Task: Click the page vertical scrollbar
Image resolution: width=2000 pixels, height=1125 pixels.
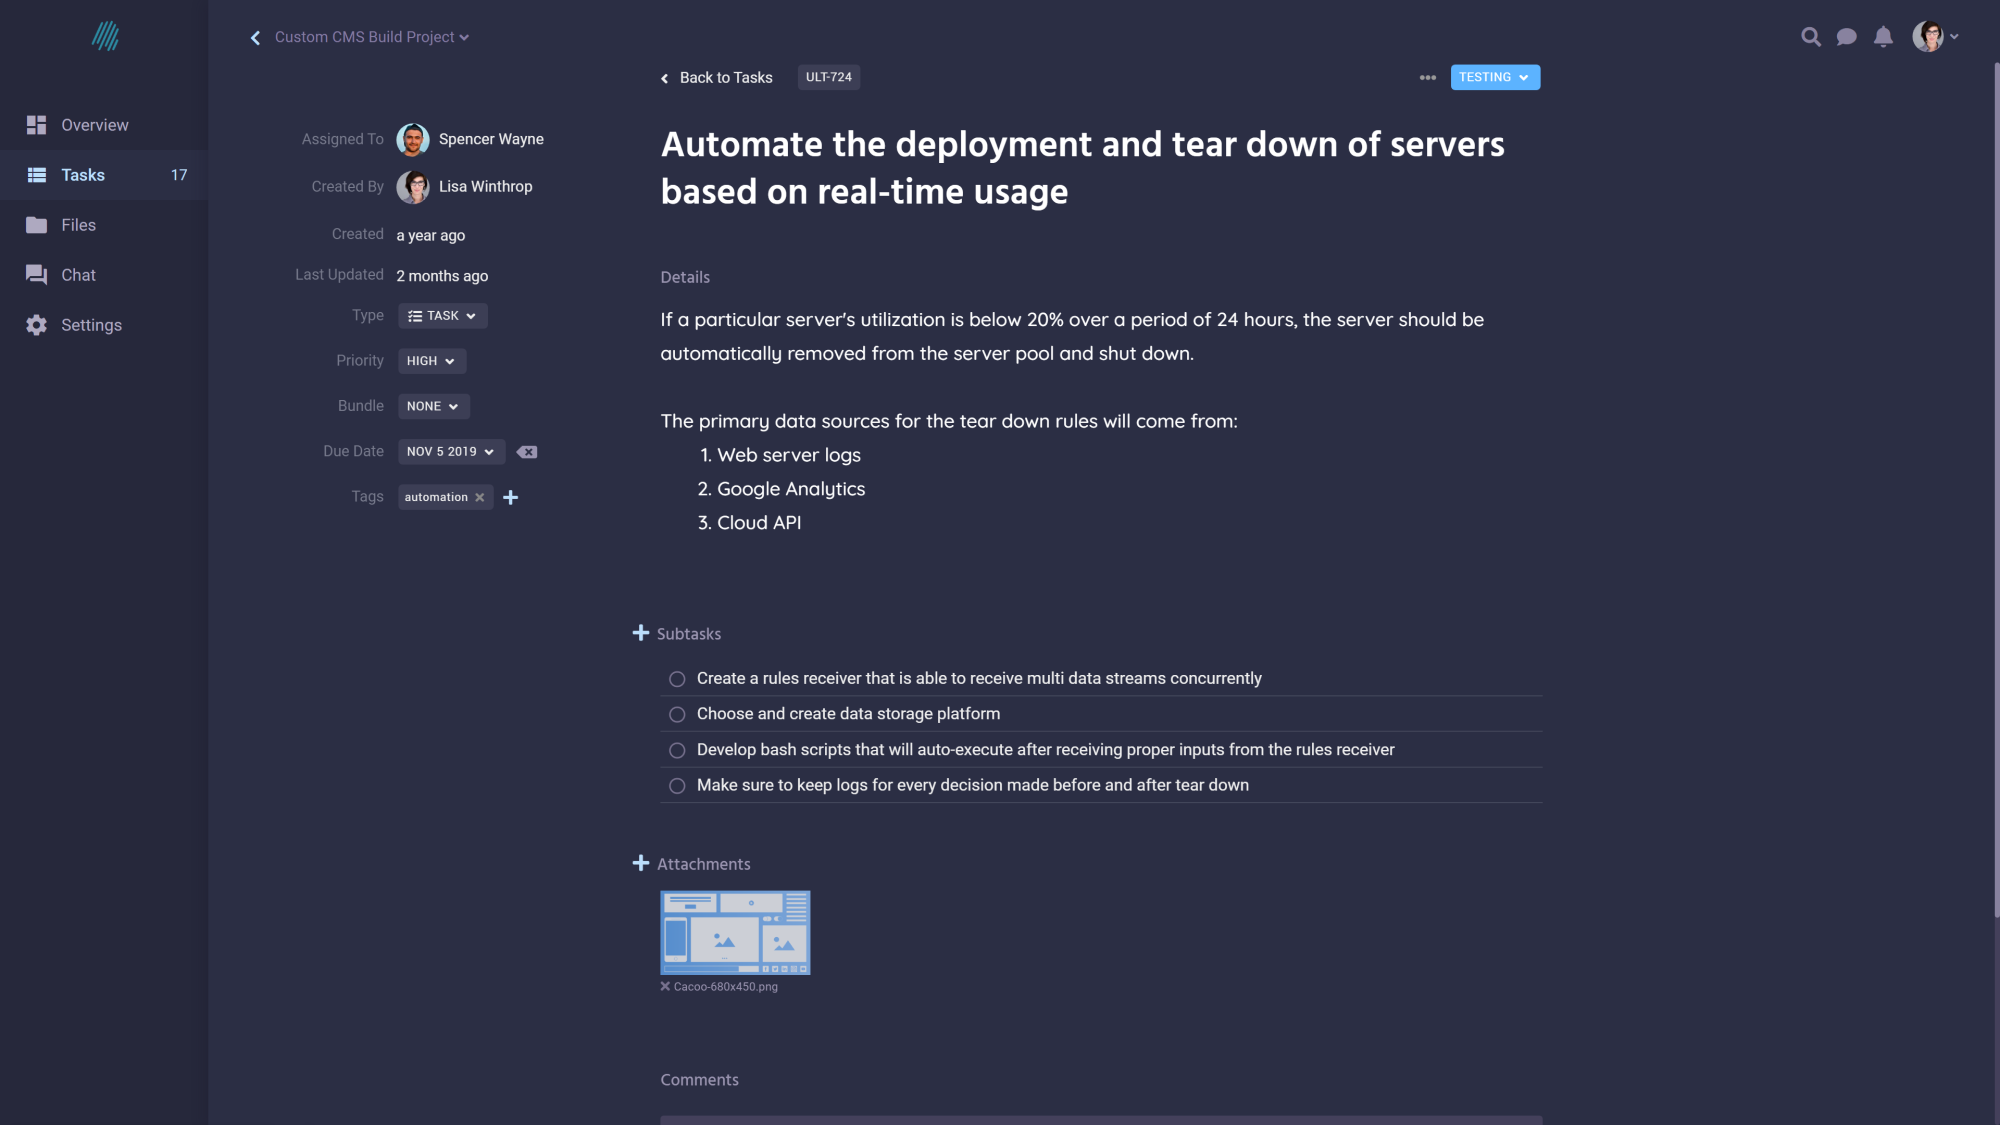Action: [1996, 490]
